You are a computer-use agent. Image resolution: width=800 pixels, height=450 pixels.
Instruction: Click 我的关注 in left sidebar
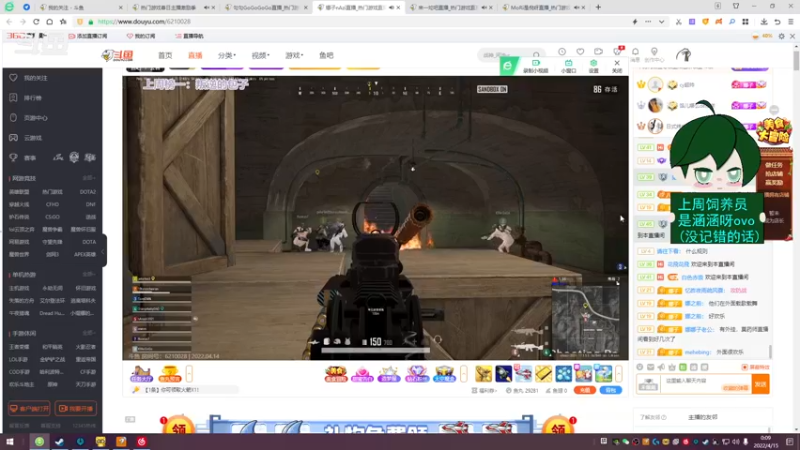click(x=35, y=78)
